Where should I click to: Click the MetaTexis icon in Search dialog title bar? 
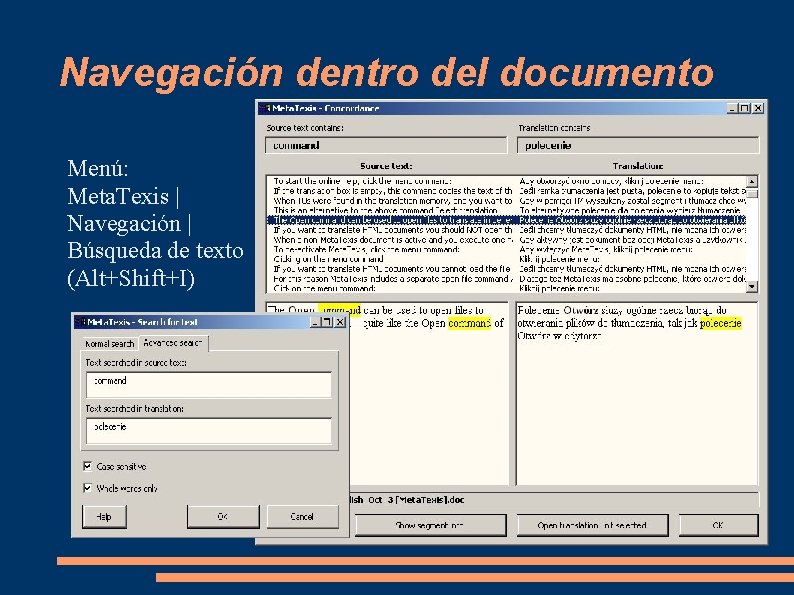[x=80, y=322]
